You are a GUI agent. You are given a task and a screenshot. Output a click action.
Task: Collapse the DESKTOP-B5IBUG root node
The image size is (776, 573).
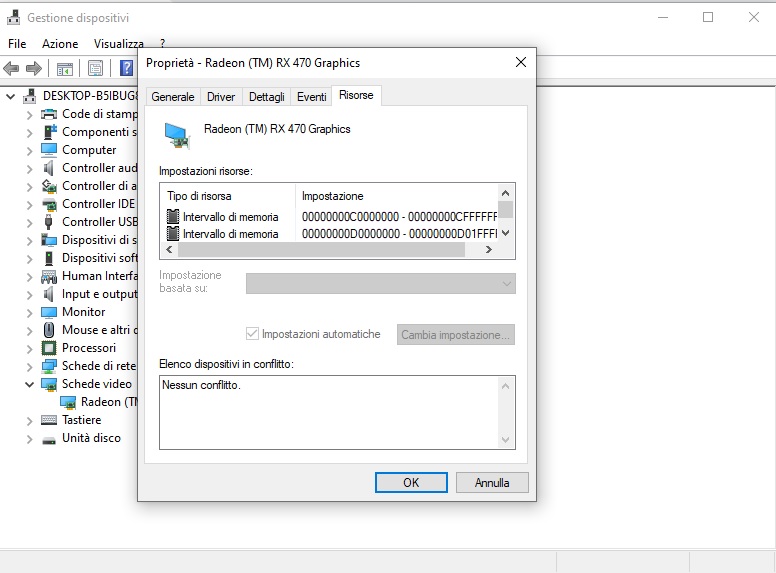[x=10, y=96]
